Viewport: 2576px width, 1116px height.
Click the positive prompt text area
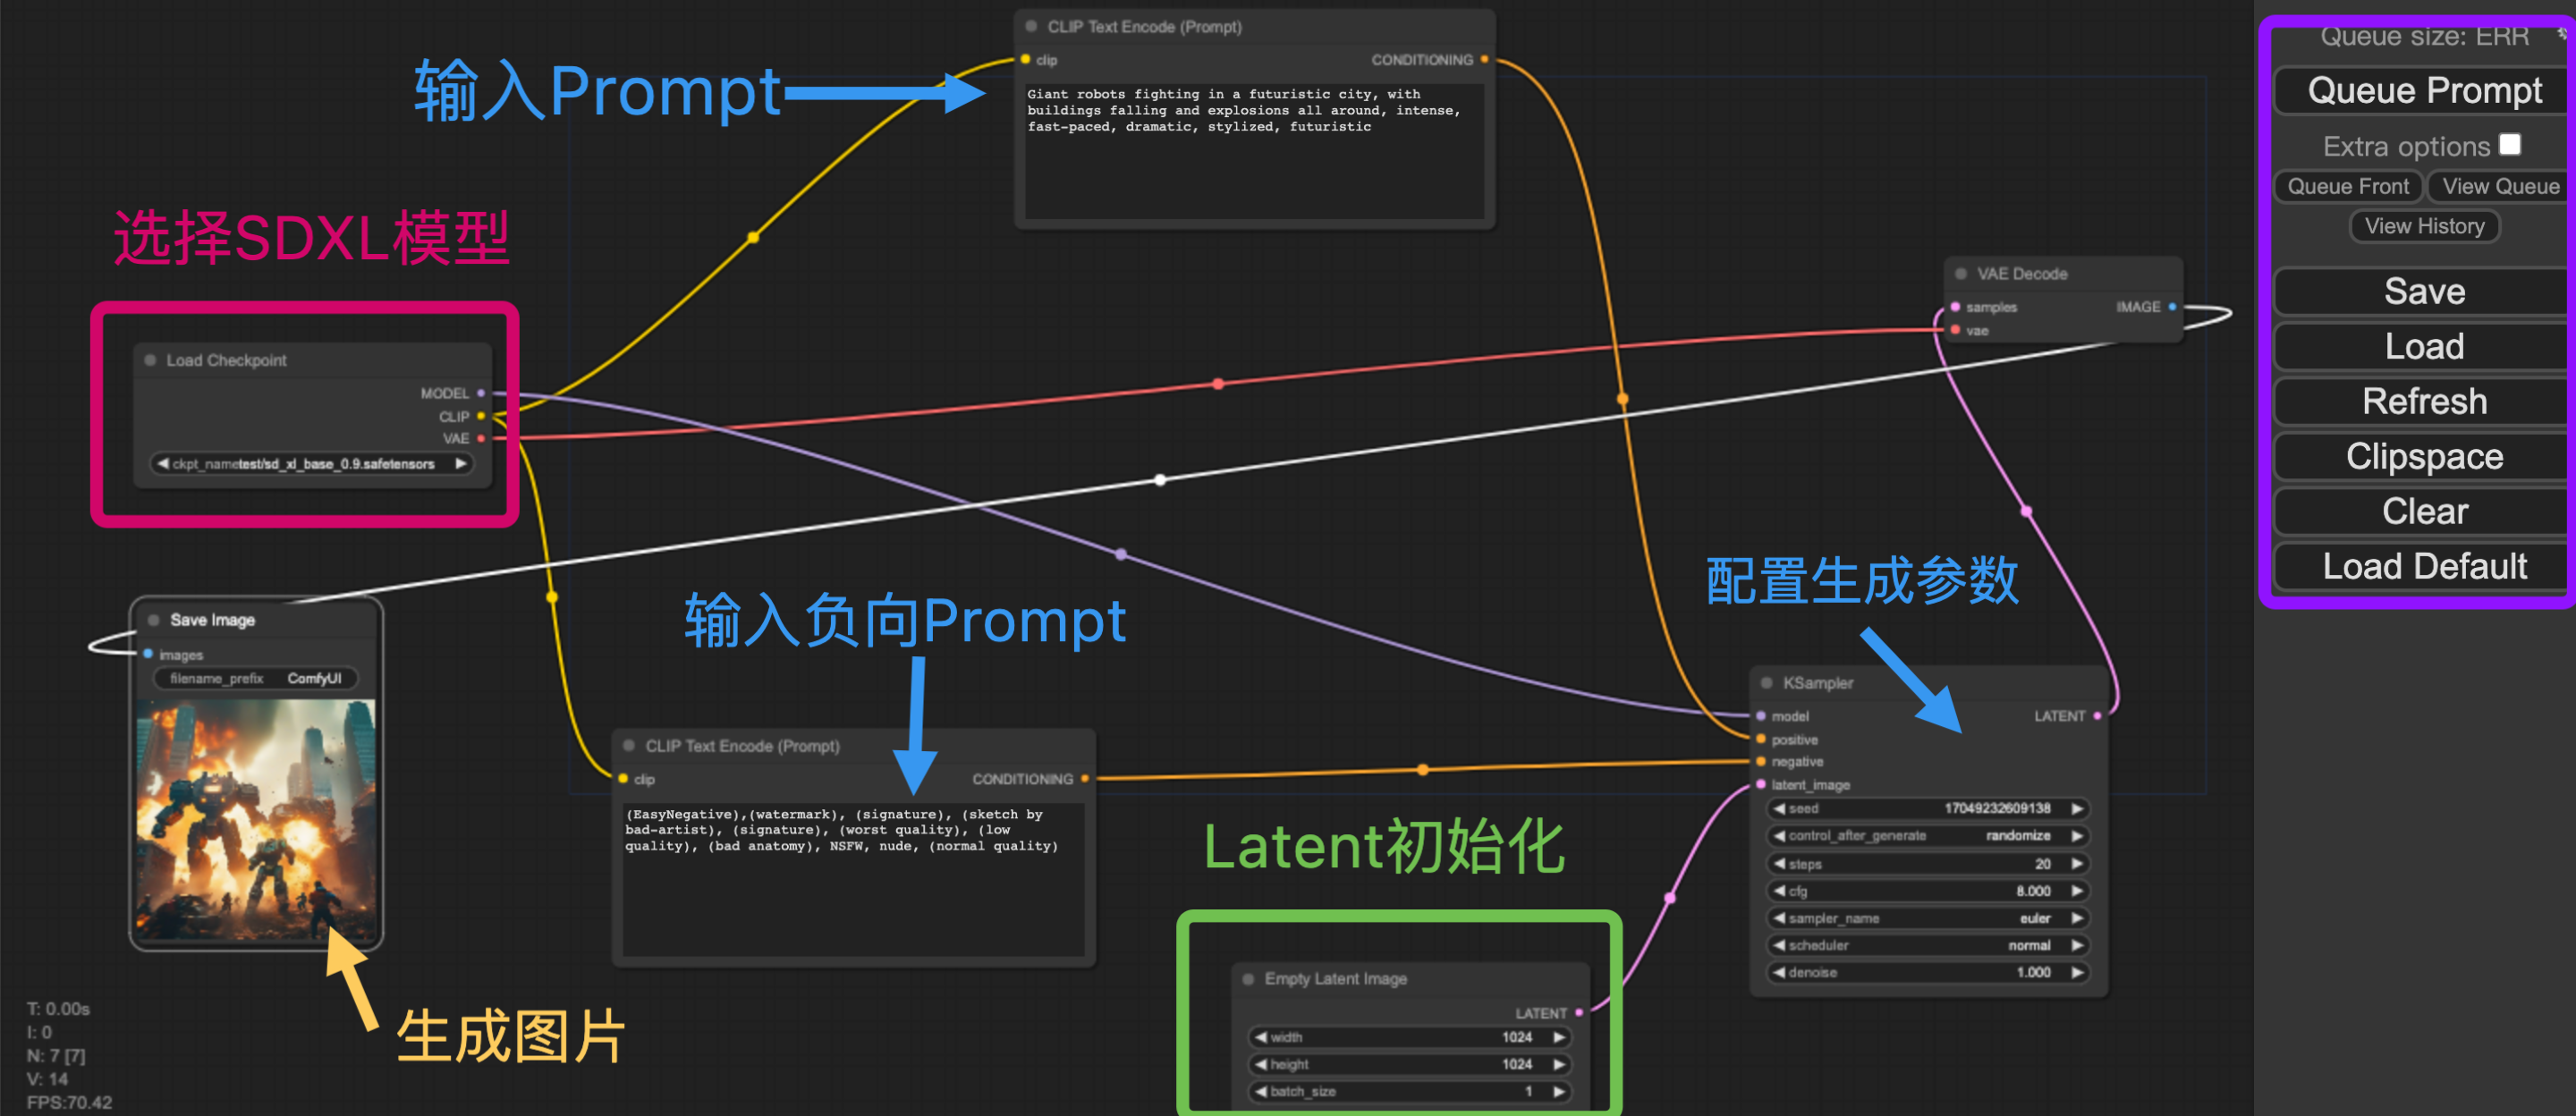point(1254,150)
